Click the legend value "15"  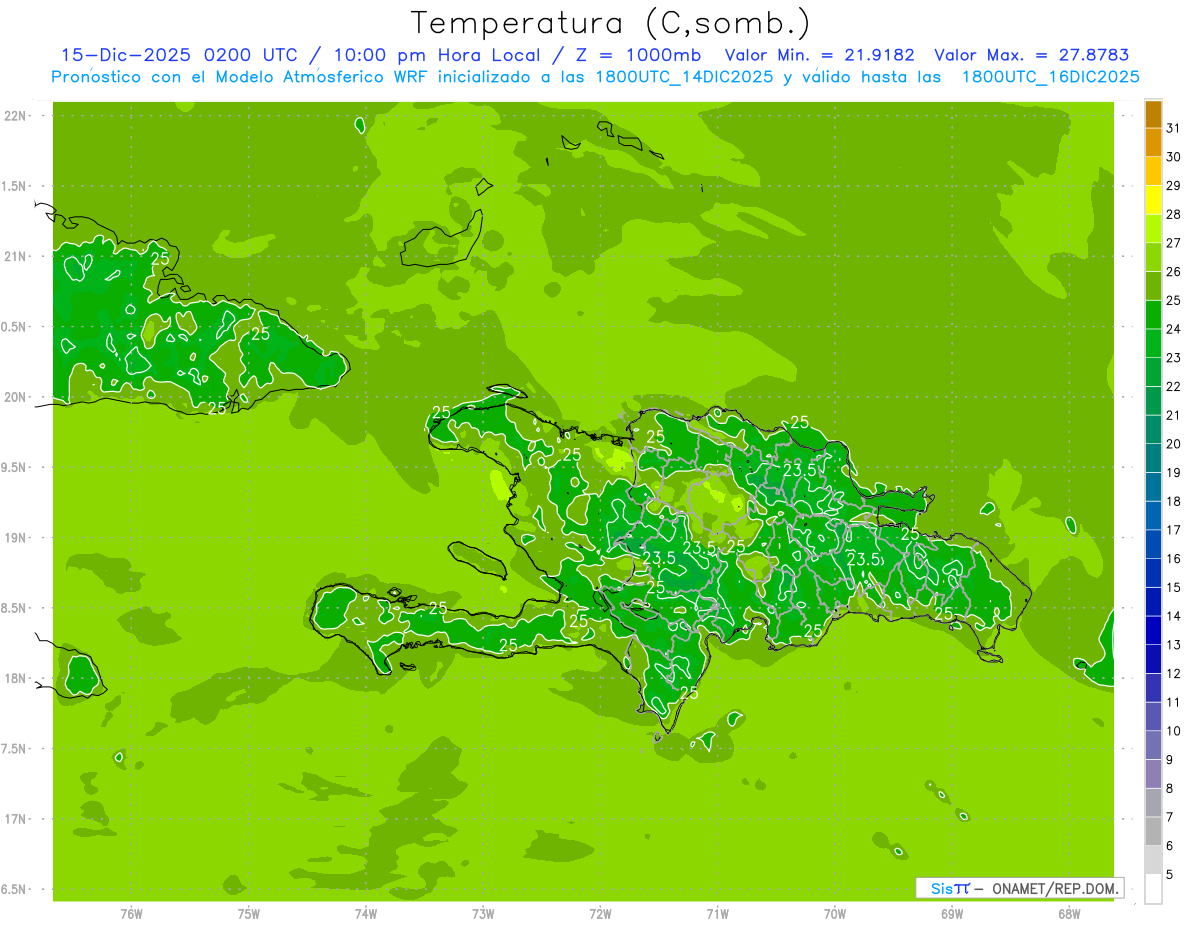click(x=1173, y=588)
